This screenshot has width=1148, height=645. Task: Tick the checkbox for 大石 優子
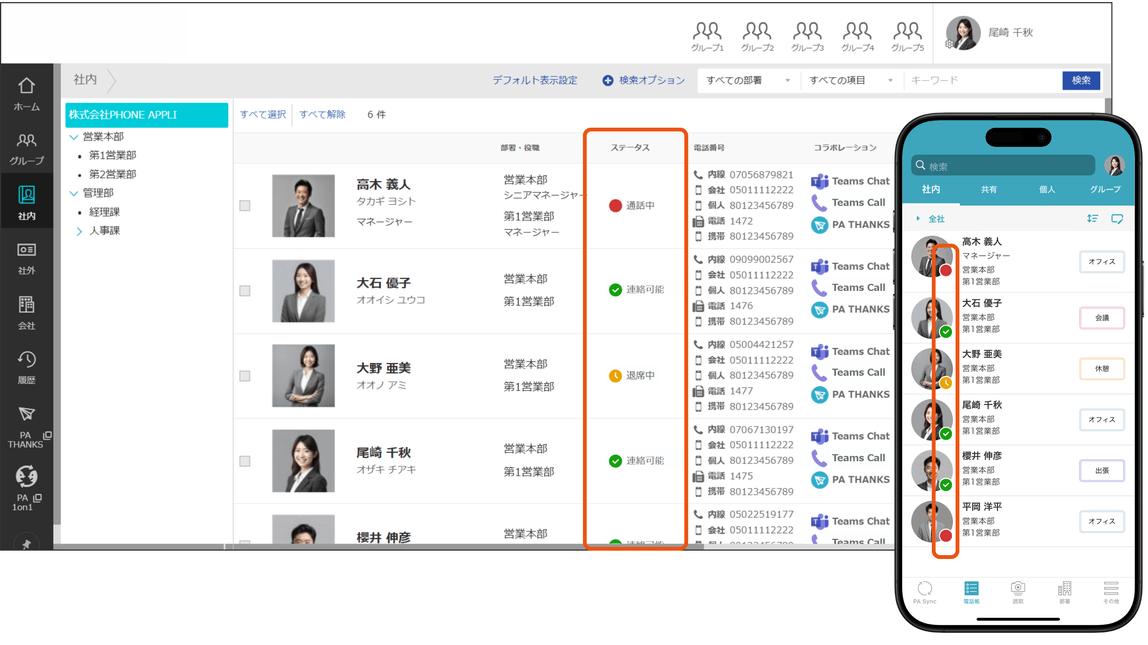tap(245, 291)
